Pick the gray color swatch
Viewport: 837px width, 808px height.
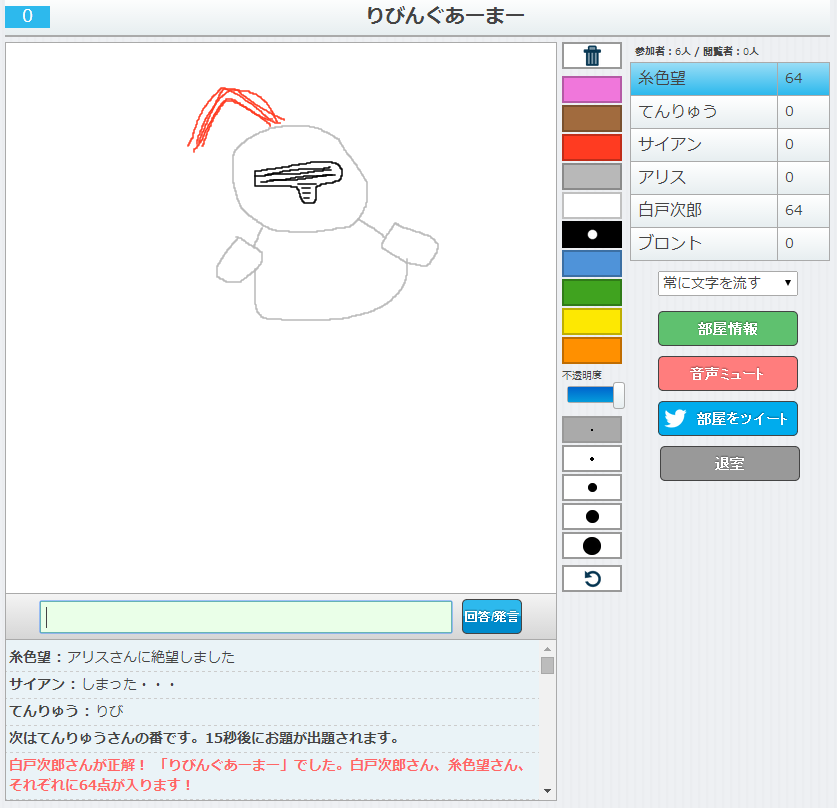(x=591, y=176)
